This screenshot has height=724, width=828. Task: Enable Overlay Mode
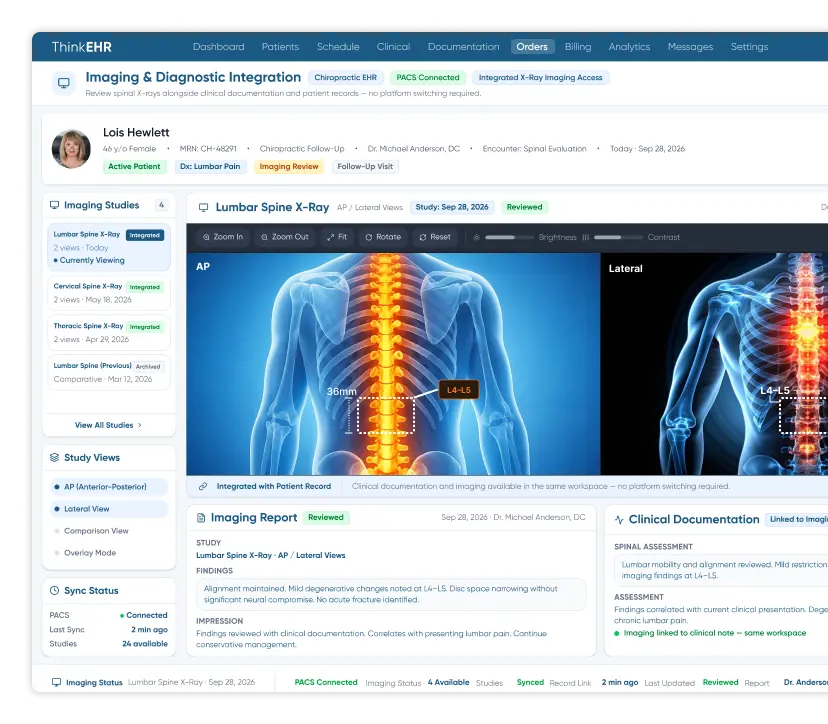pyautogui.click(x=90, y=553)
